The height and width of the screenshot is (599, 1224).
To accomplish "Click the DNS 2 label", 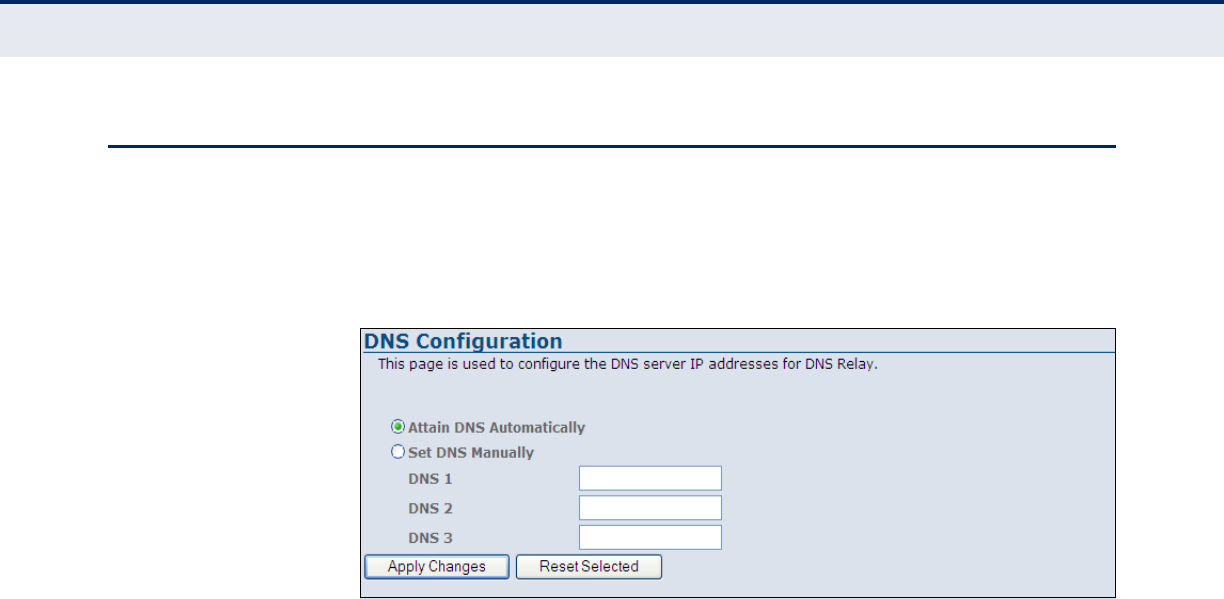I will (x=430, y=509).
